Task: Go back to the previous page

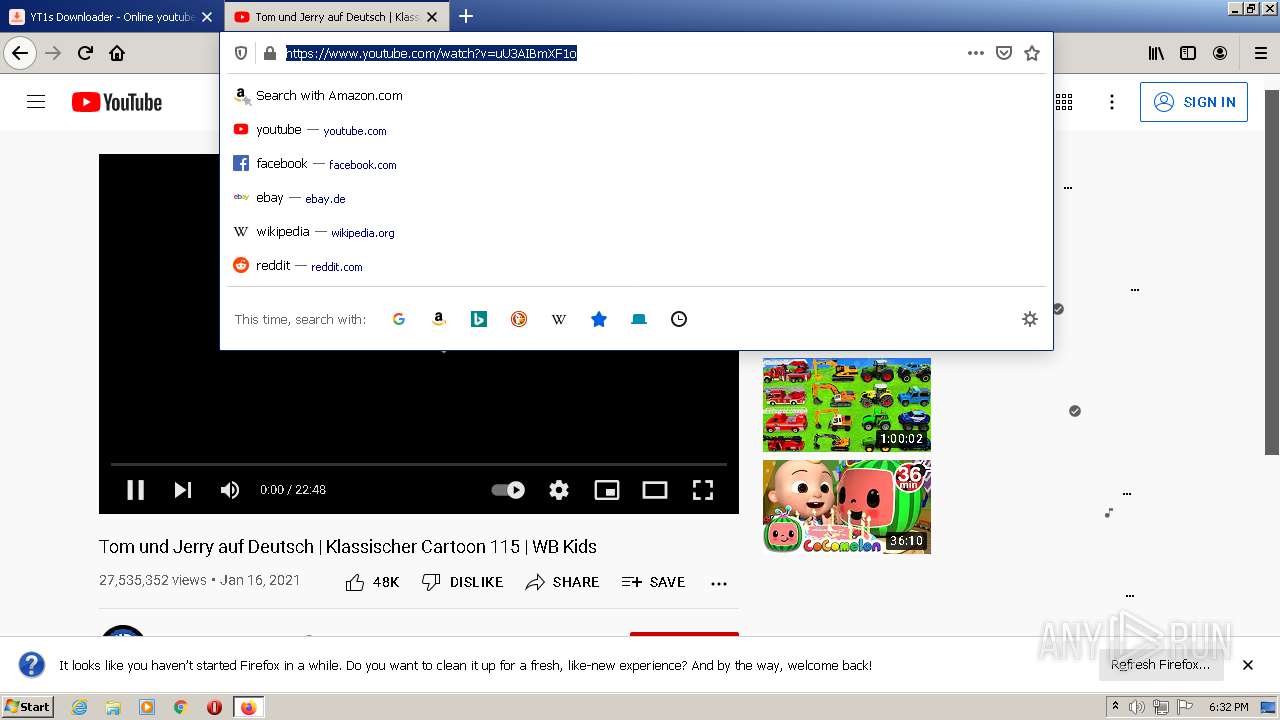Action: click(x=20, y=53)
